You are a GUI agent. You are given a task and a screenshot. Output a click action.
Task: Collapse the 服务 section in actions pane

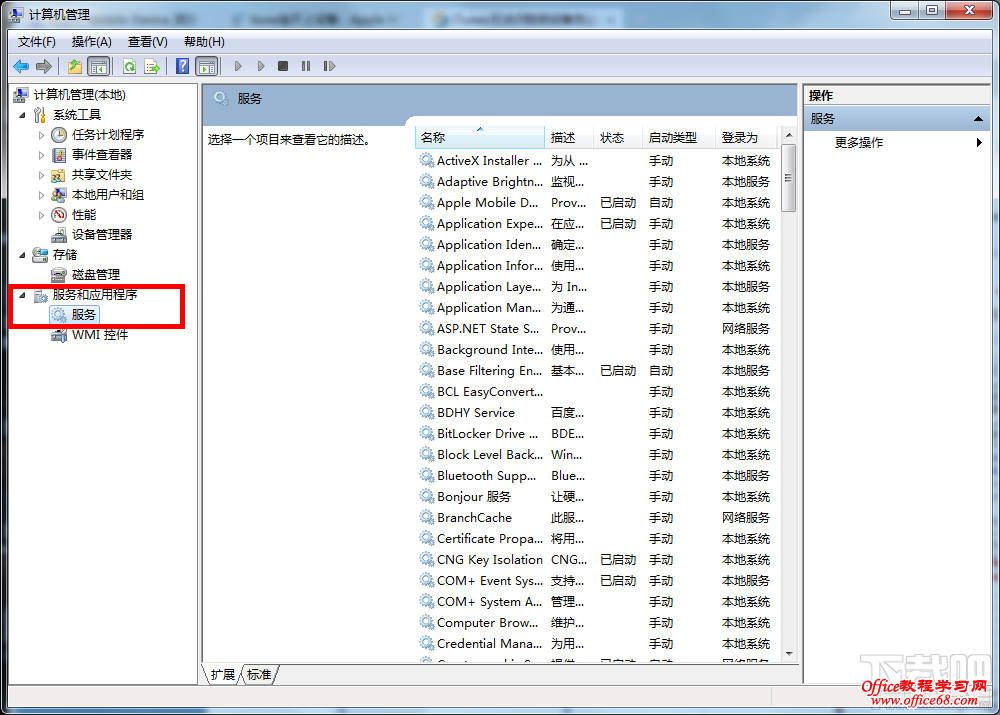(978, 119)
